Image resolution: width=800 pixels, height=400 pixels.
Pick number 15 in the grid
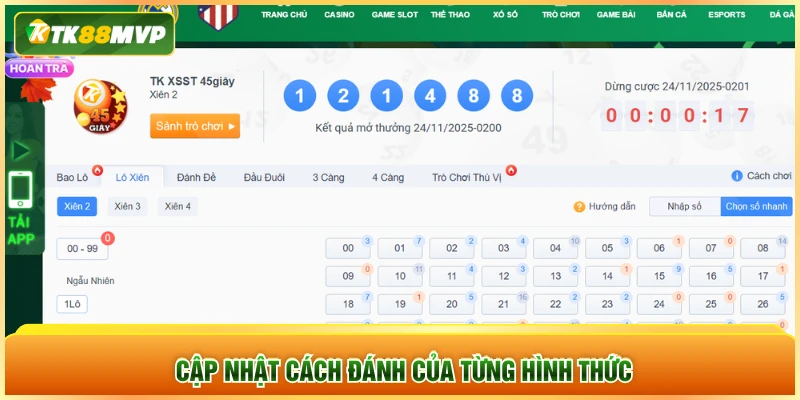[659, 277]
